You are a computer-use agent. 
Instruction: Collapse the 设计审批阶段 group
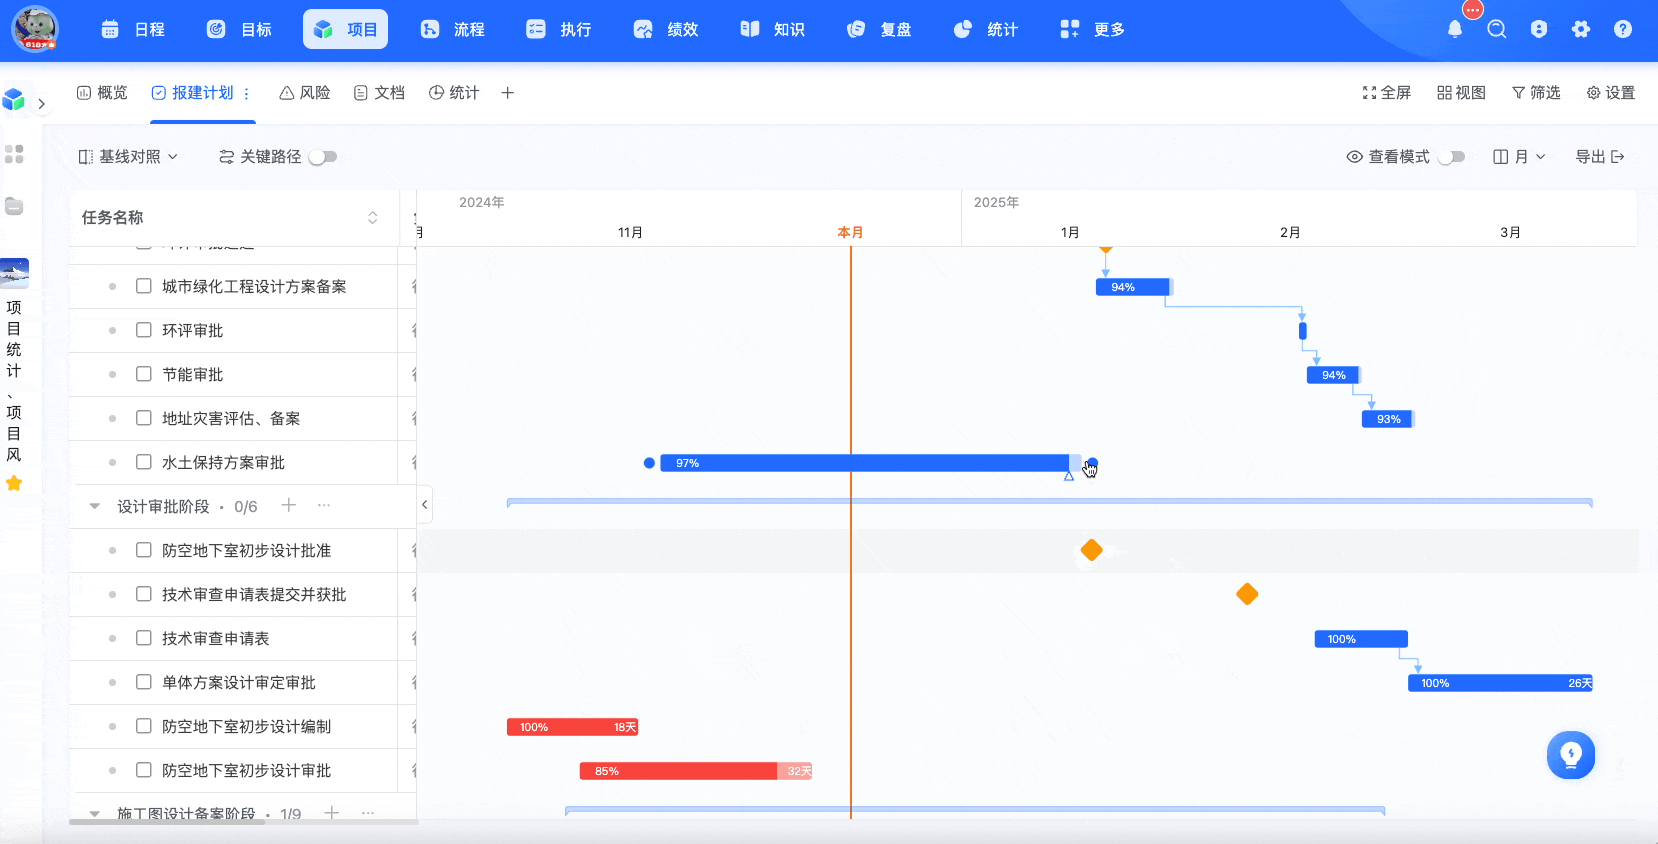(x=95, y=506)
